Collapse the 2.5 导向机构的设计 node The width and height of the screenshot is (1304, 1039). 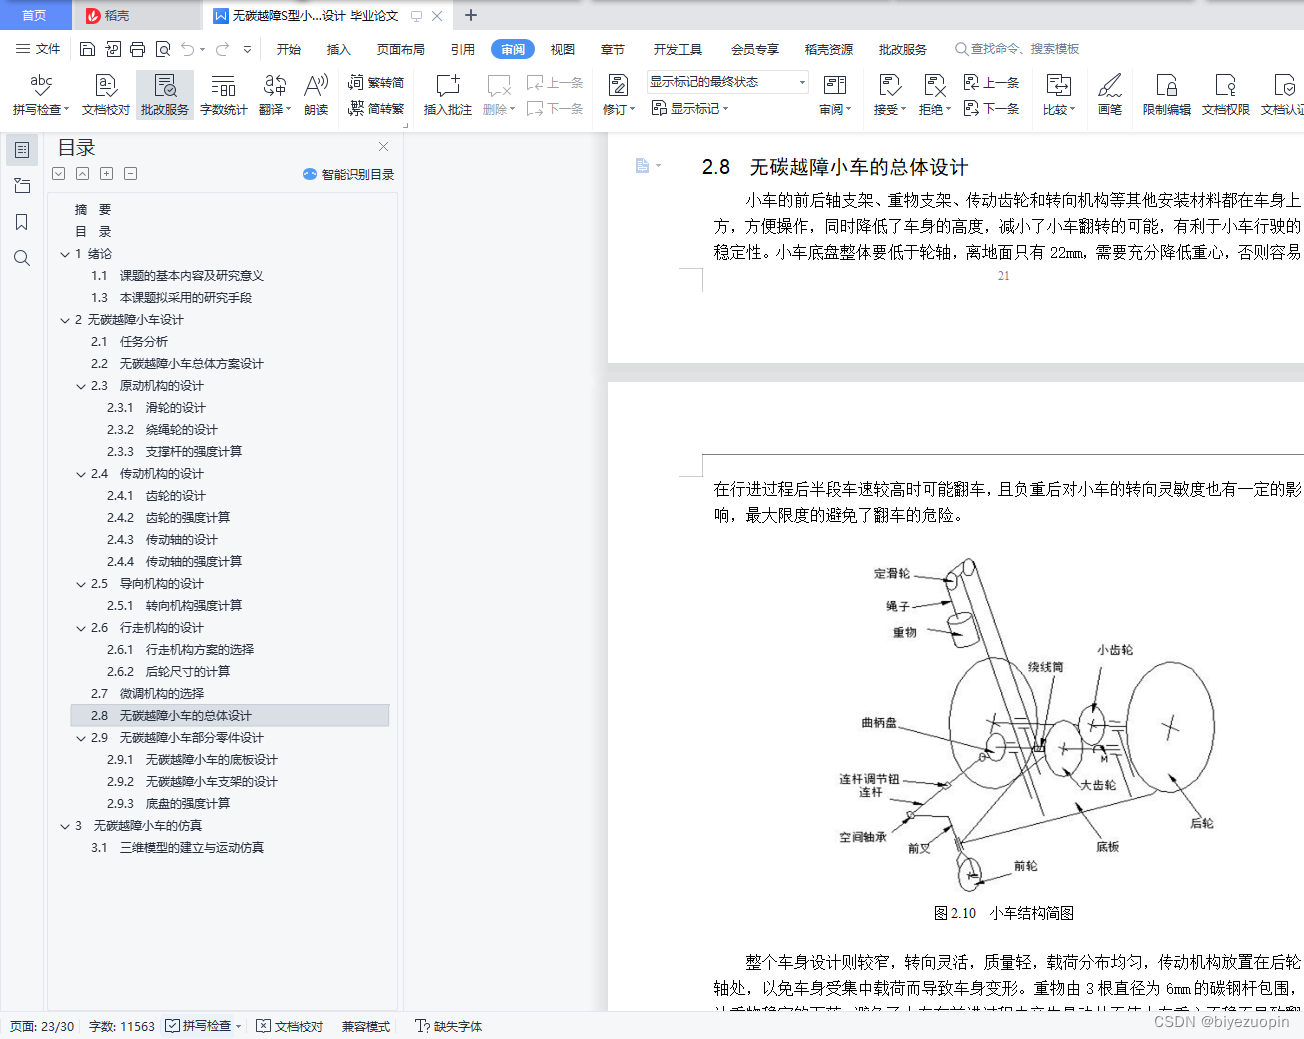point(81,584)
